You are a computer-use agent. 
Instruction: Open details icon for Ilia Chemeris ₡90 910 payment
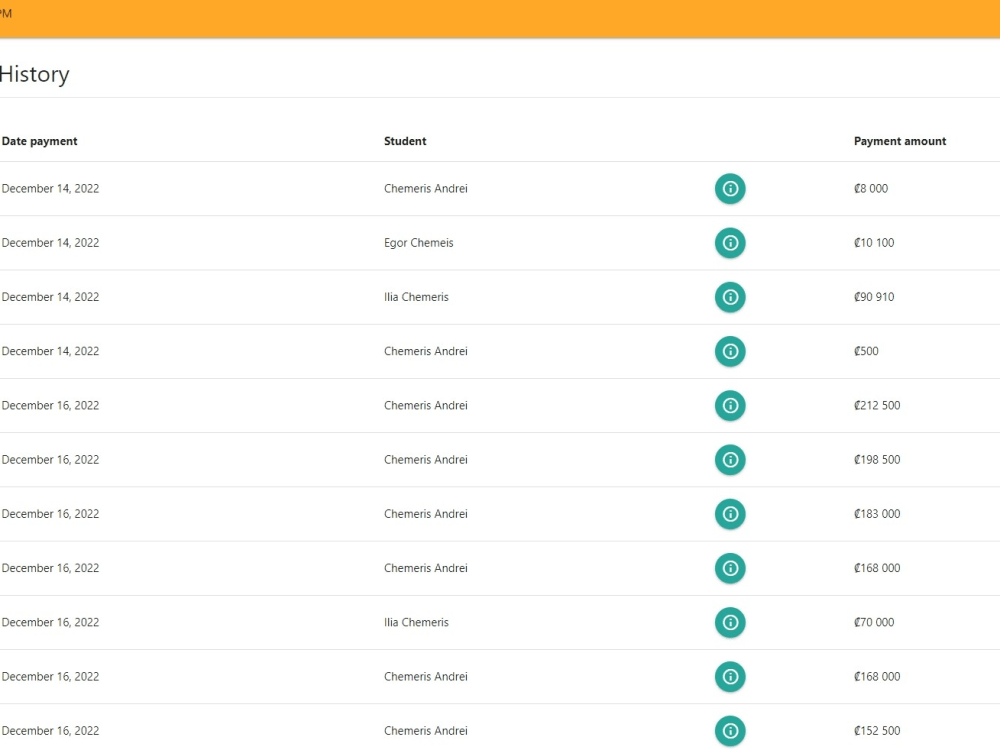730,297
